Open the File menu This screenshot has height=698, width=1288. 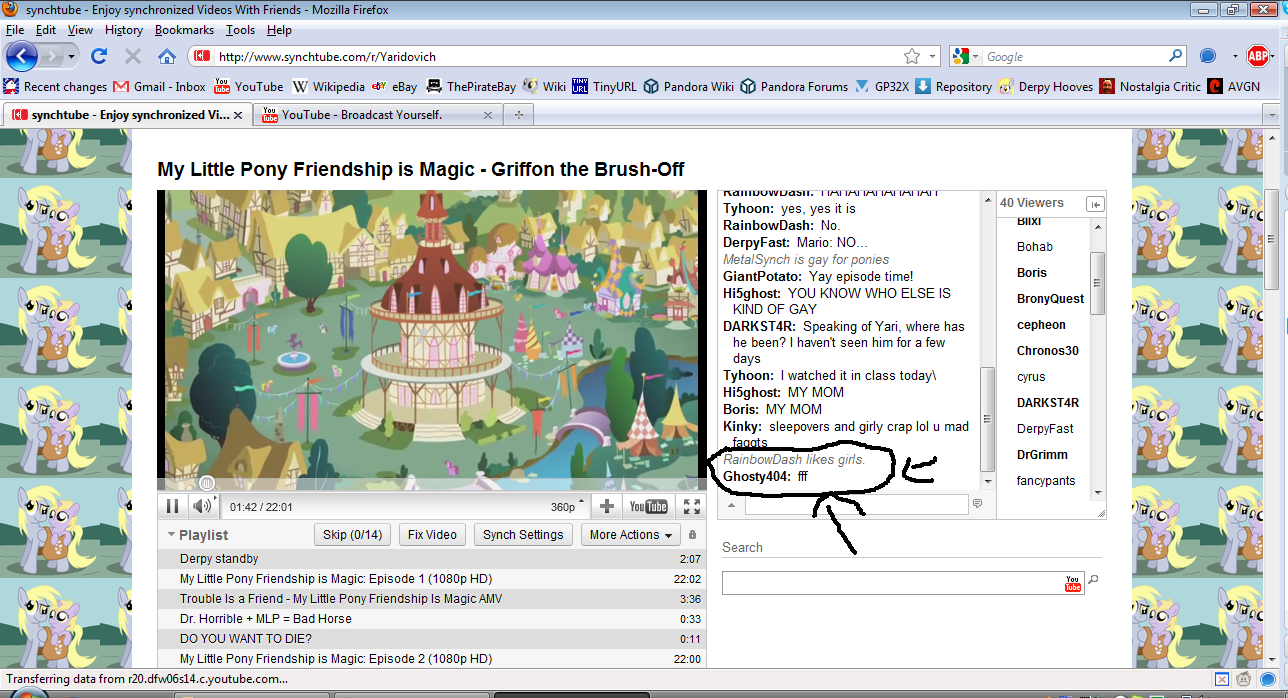coord(15,30)
